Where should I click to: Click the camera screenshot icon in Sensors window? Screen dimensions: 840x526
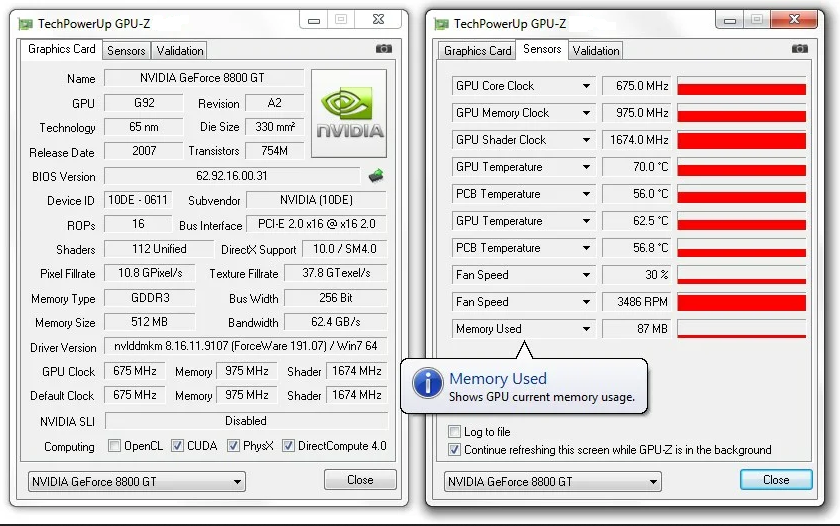coord(800,49)
